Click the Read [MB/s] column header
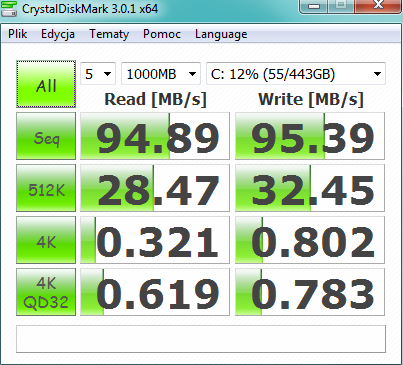The height and width of the screenshot is (365, 403). click(155, 99)
